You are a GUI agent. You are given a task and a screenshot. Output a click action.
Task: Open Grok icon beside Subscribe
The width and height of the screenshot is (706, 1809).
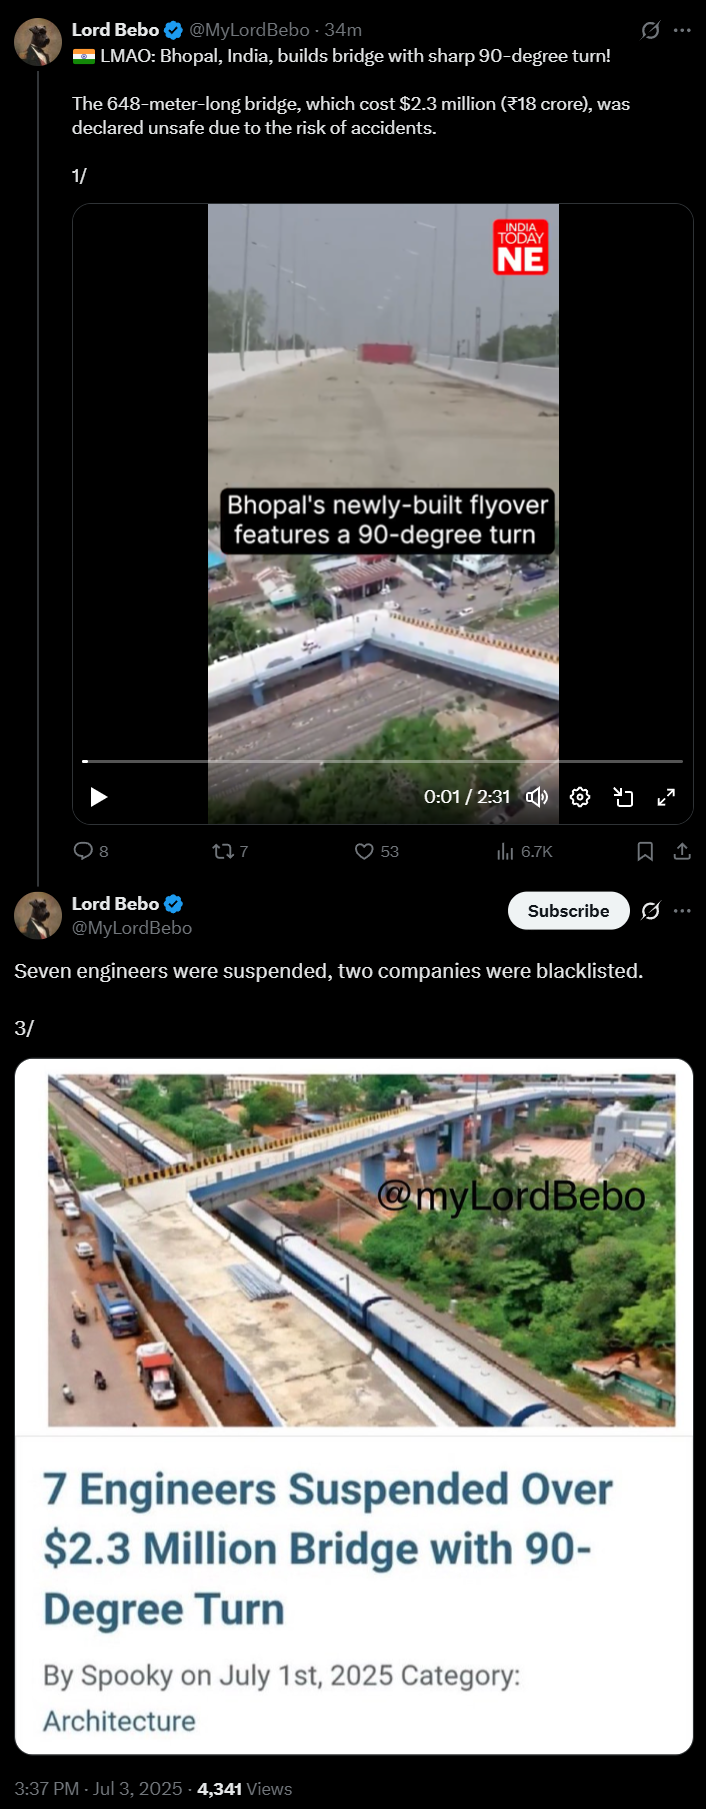click(x=650, y=911)
